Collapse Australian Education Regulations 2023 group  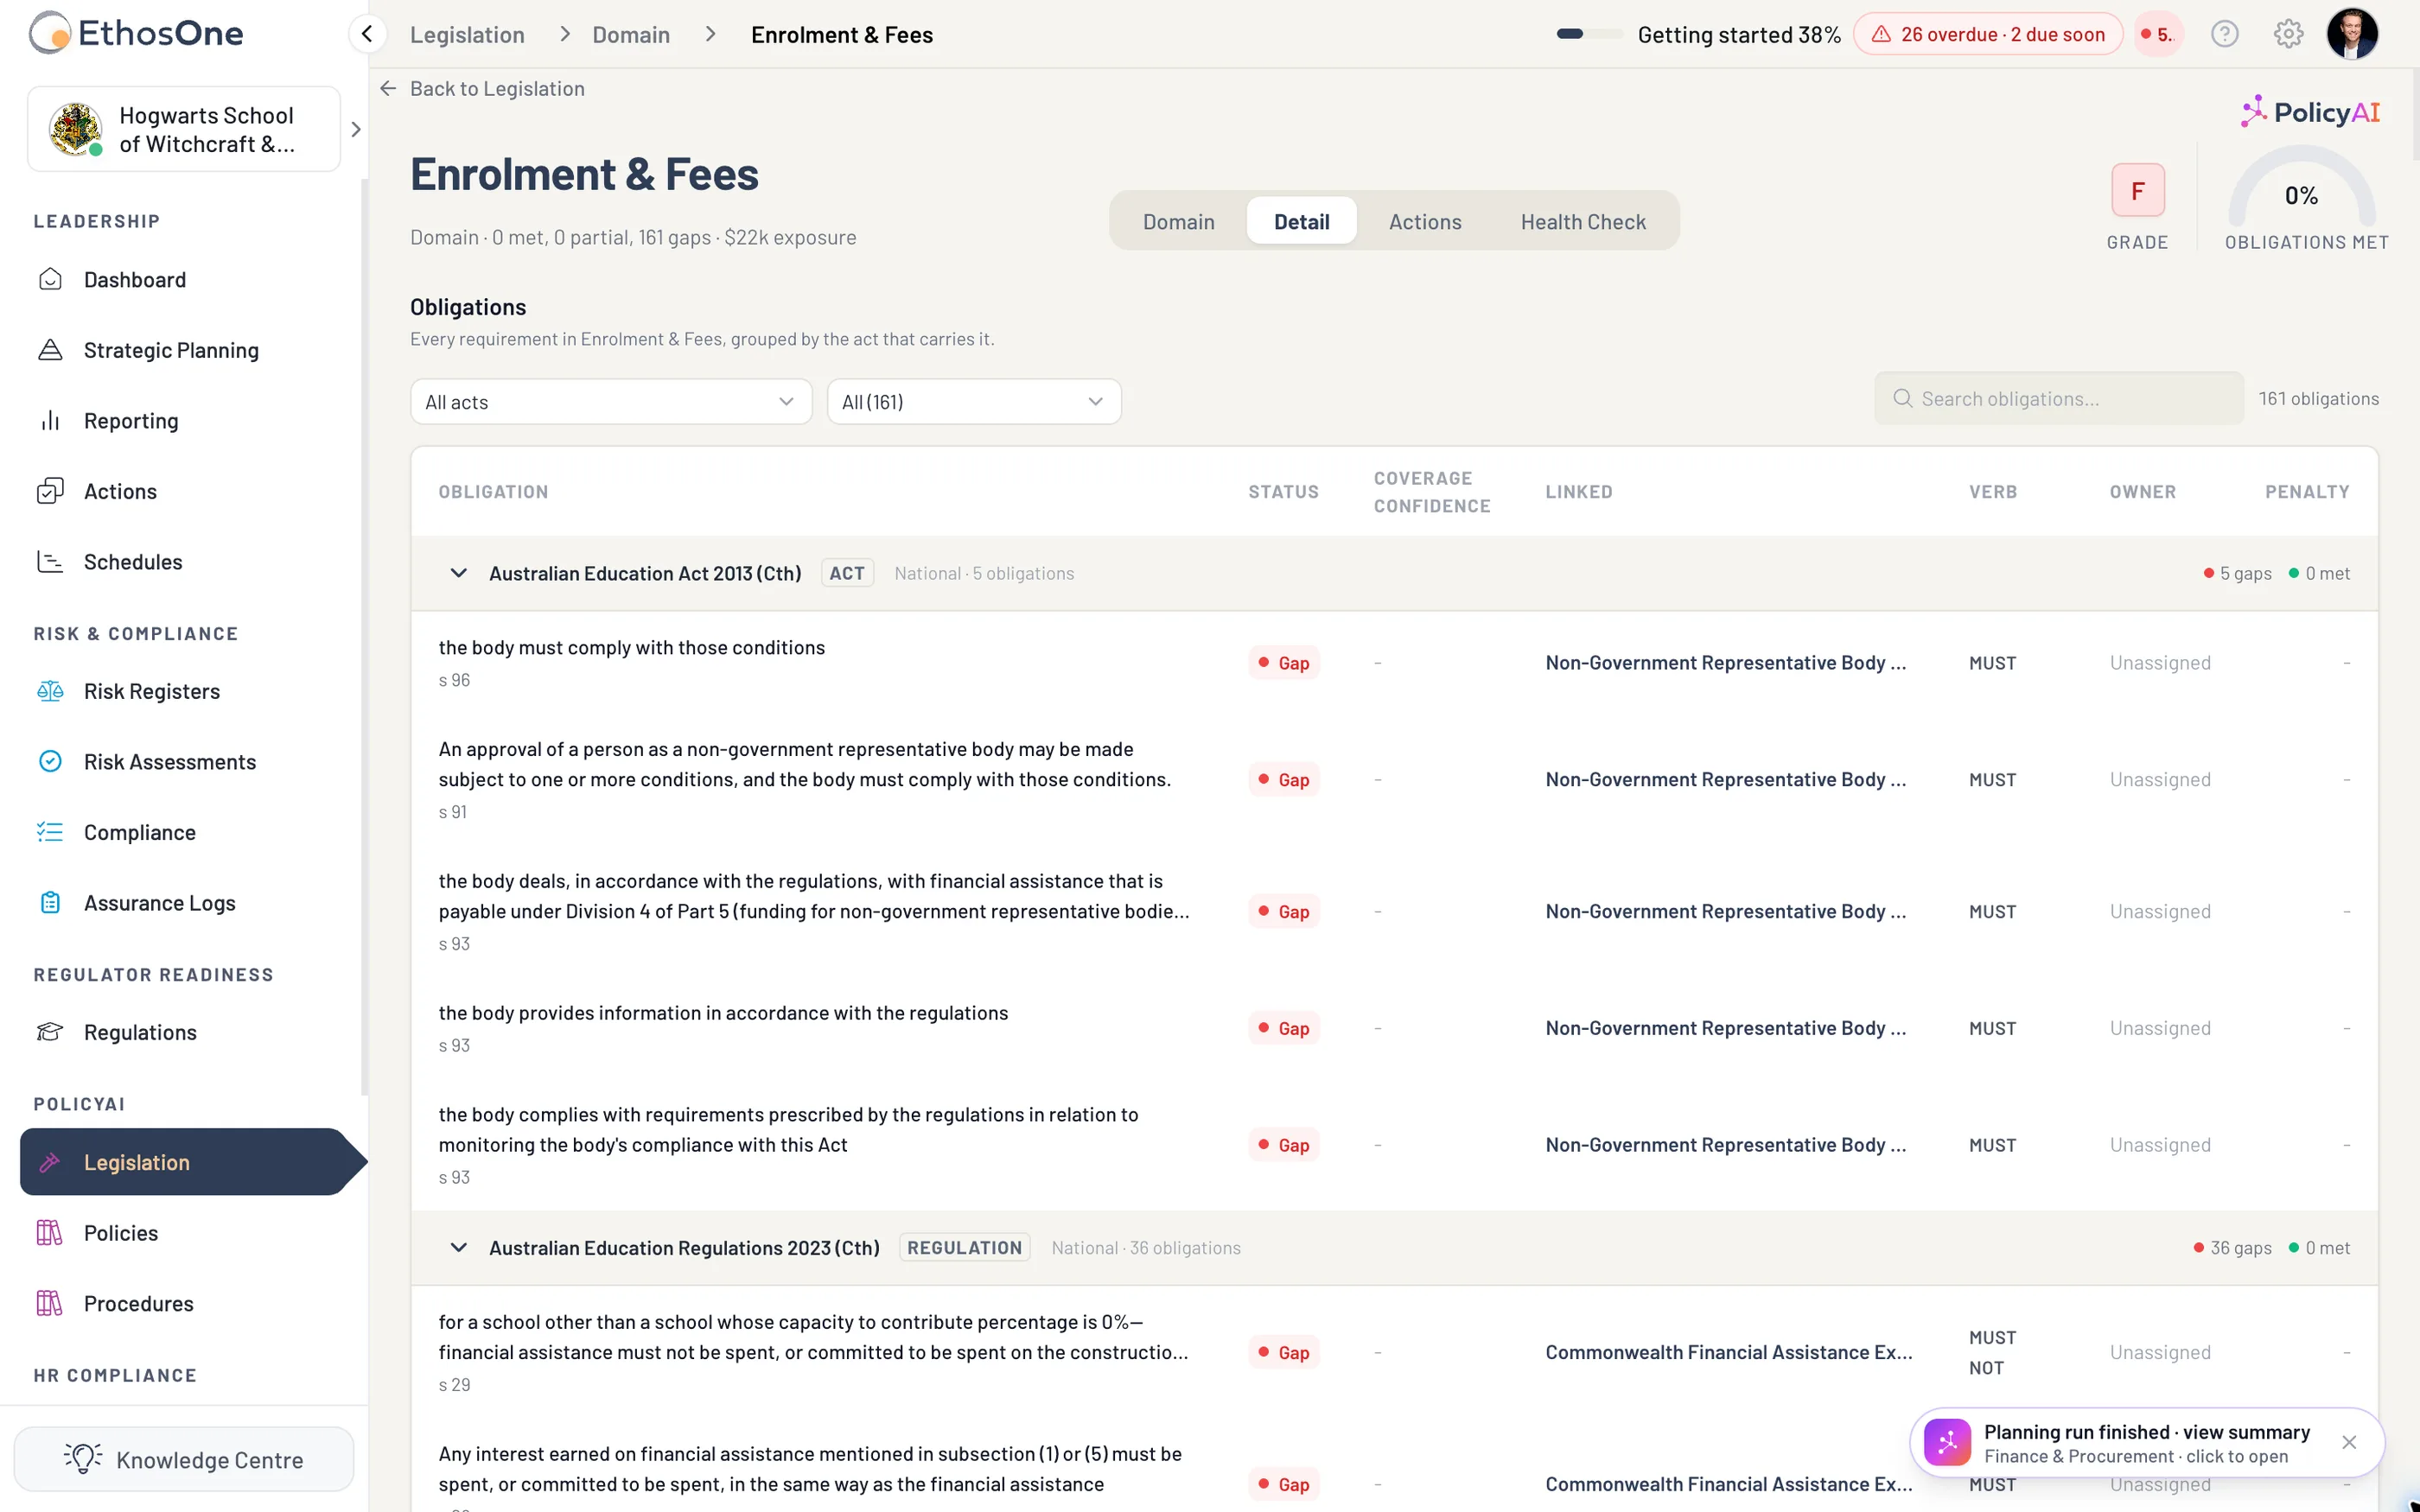[458, 1247]
